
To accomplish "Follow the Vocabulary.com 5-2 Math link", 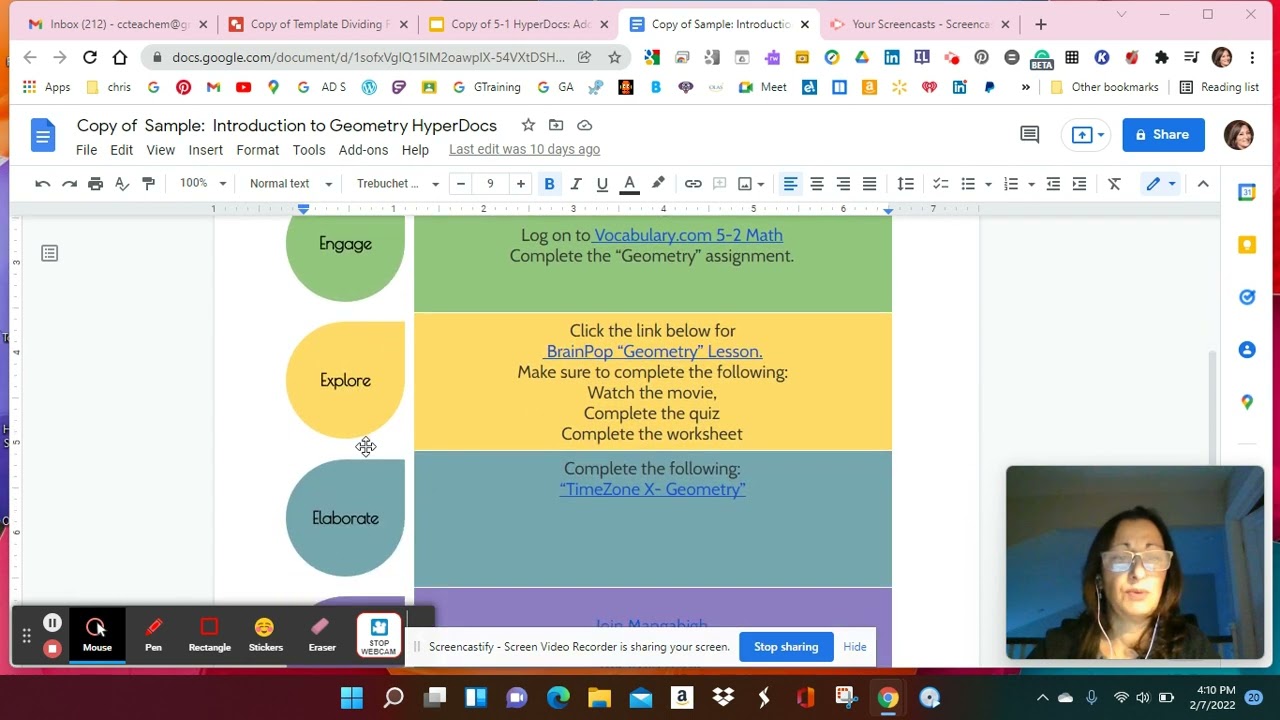I will click(x=688, y=235).
